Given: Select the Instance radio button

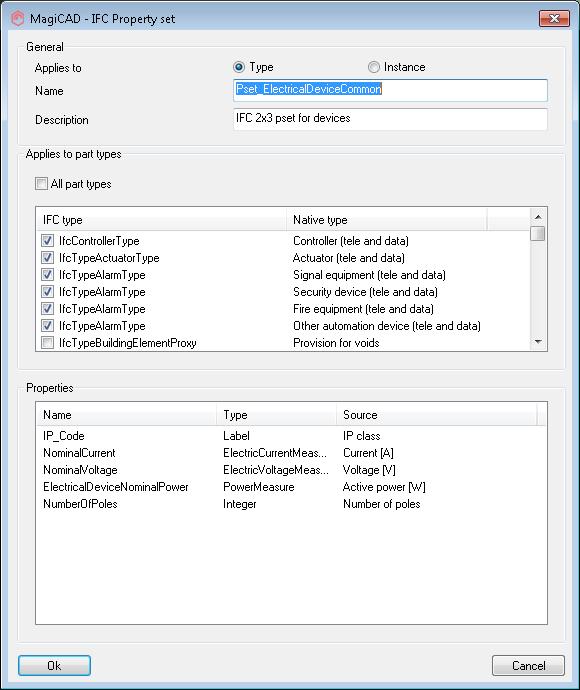Looking at the screenshot, I should click(x=374, y=67).
